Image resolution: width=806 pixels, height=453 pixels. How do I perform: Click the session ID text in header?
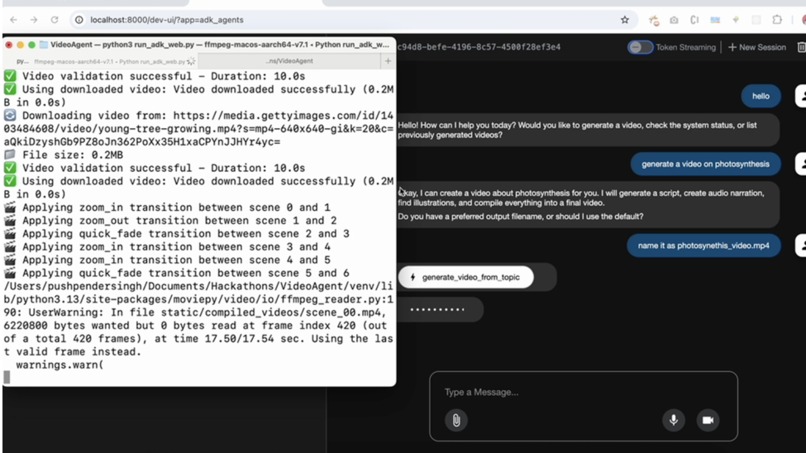tap(479, 47)
